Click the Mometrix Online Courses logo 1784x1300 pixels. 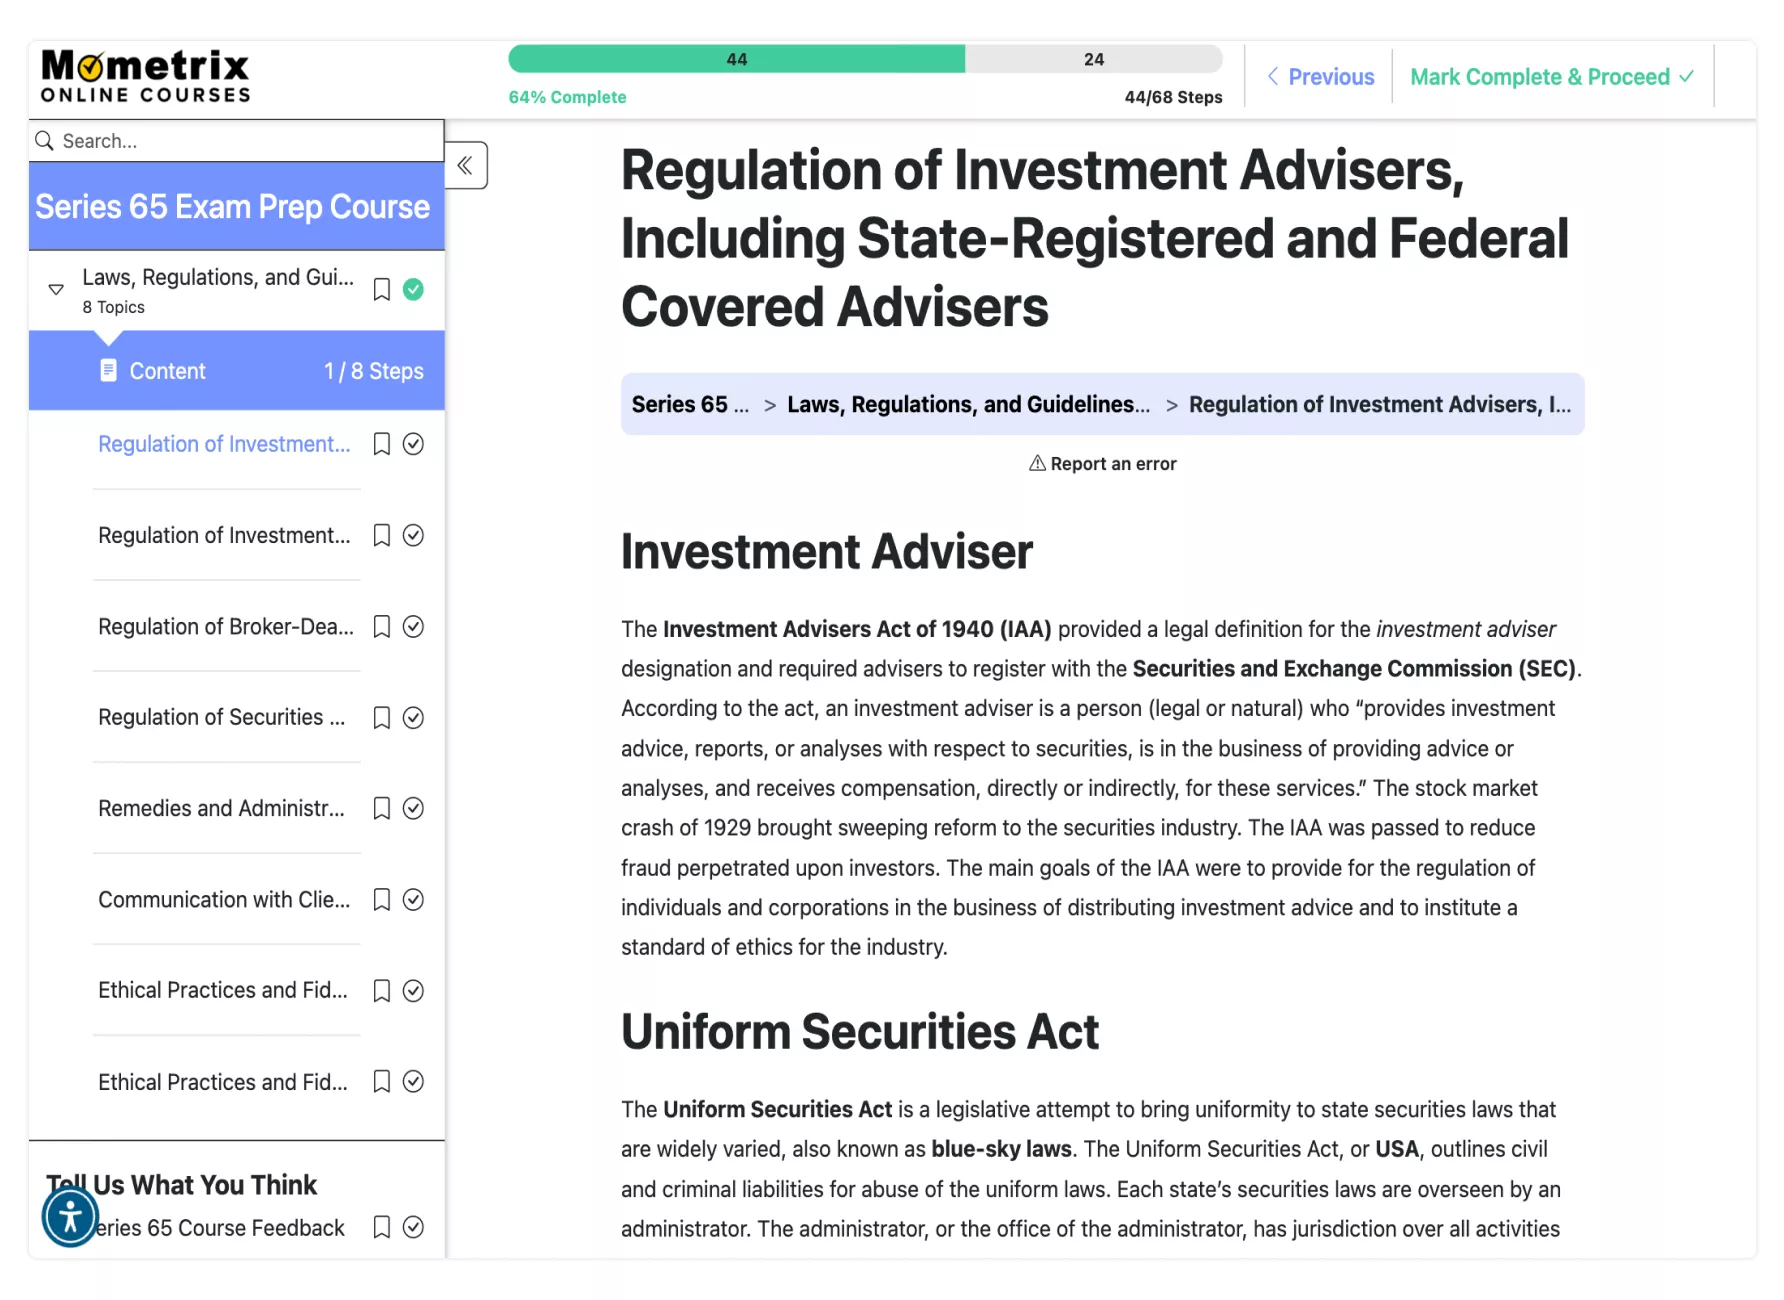click(145, 77)
